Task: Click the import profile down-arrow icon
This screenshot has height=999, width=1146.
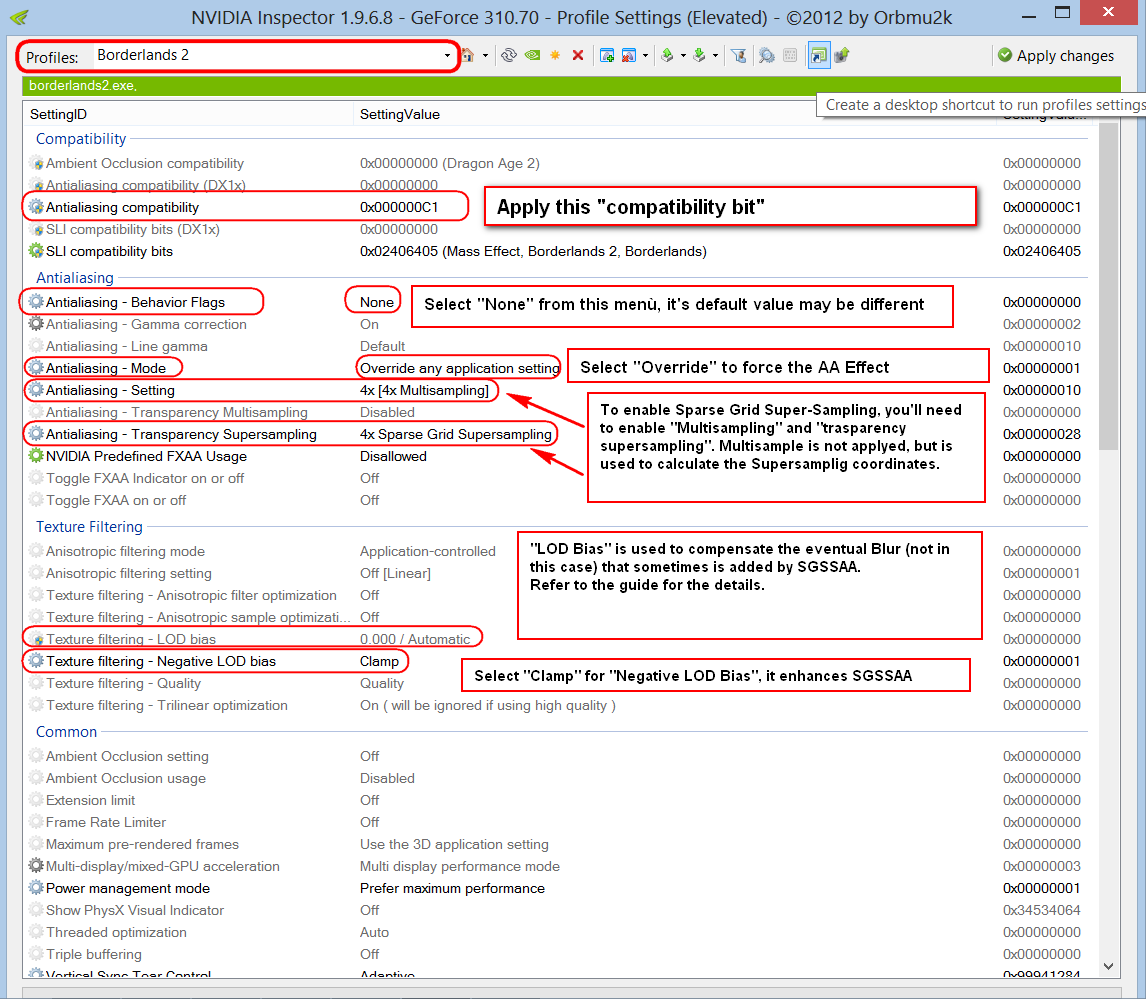Action: [699, 56]
